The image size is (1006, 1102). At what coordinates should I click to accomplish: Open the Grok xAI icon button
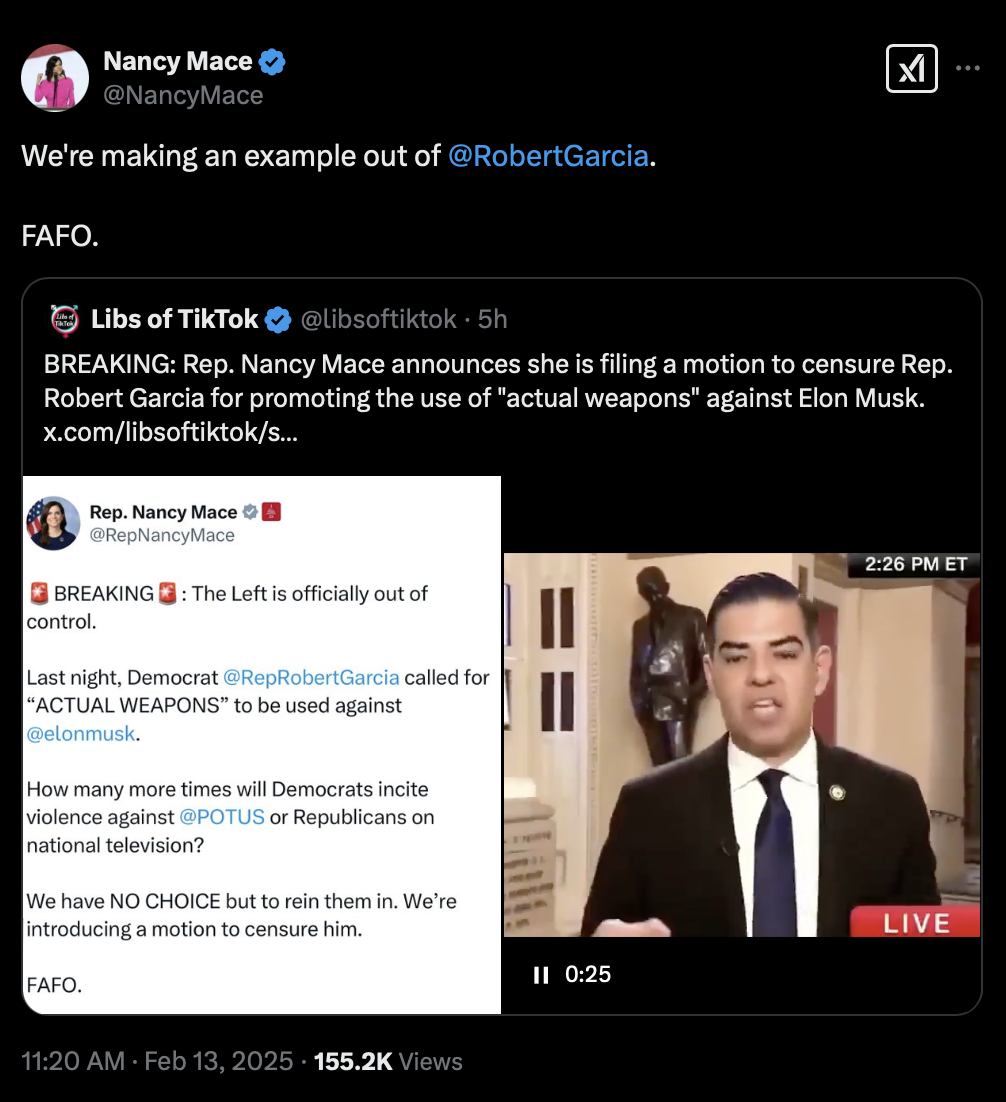click(x=912, y=68)
